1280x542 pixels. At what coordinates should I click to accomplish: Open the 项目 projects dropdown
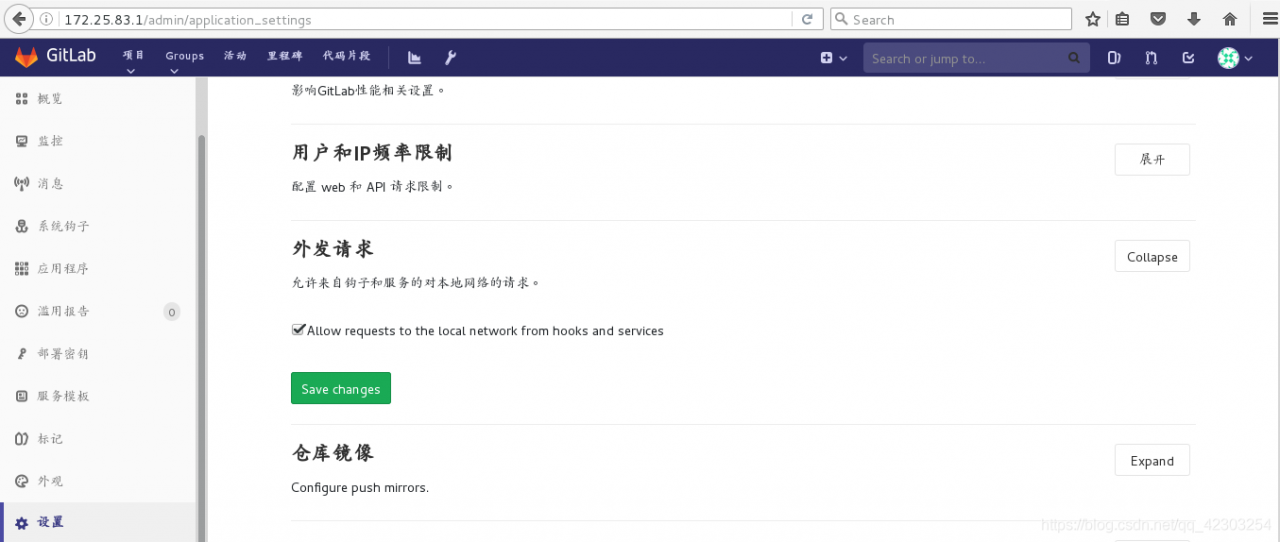click(x=134, y=59)
